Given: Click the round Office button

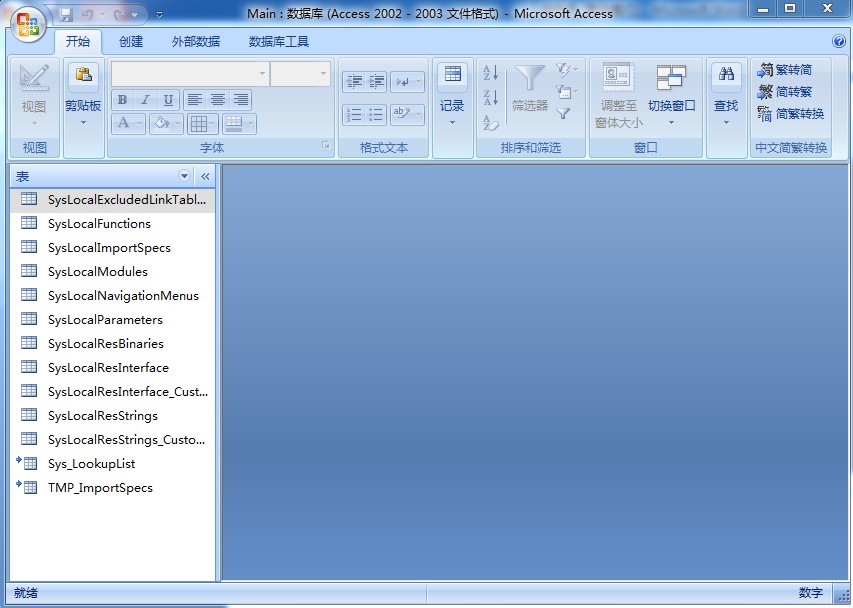Looking at the screenshot, I should tap(28, 24).
